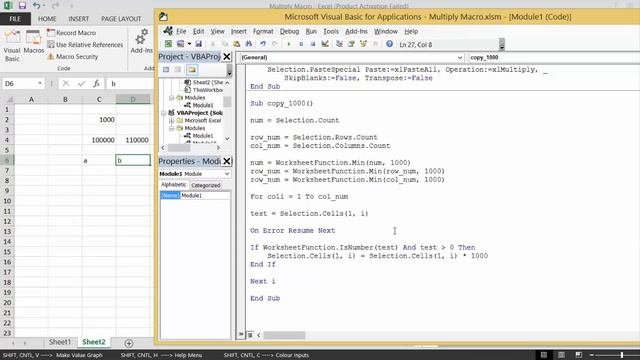The width and height of the screenshot is (640, 360).
Task: Open the Debug menu
Action: [x=289, y=31]
